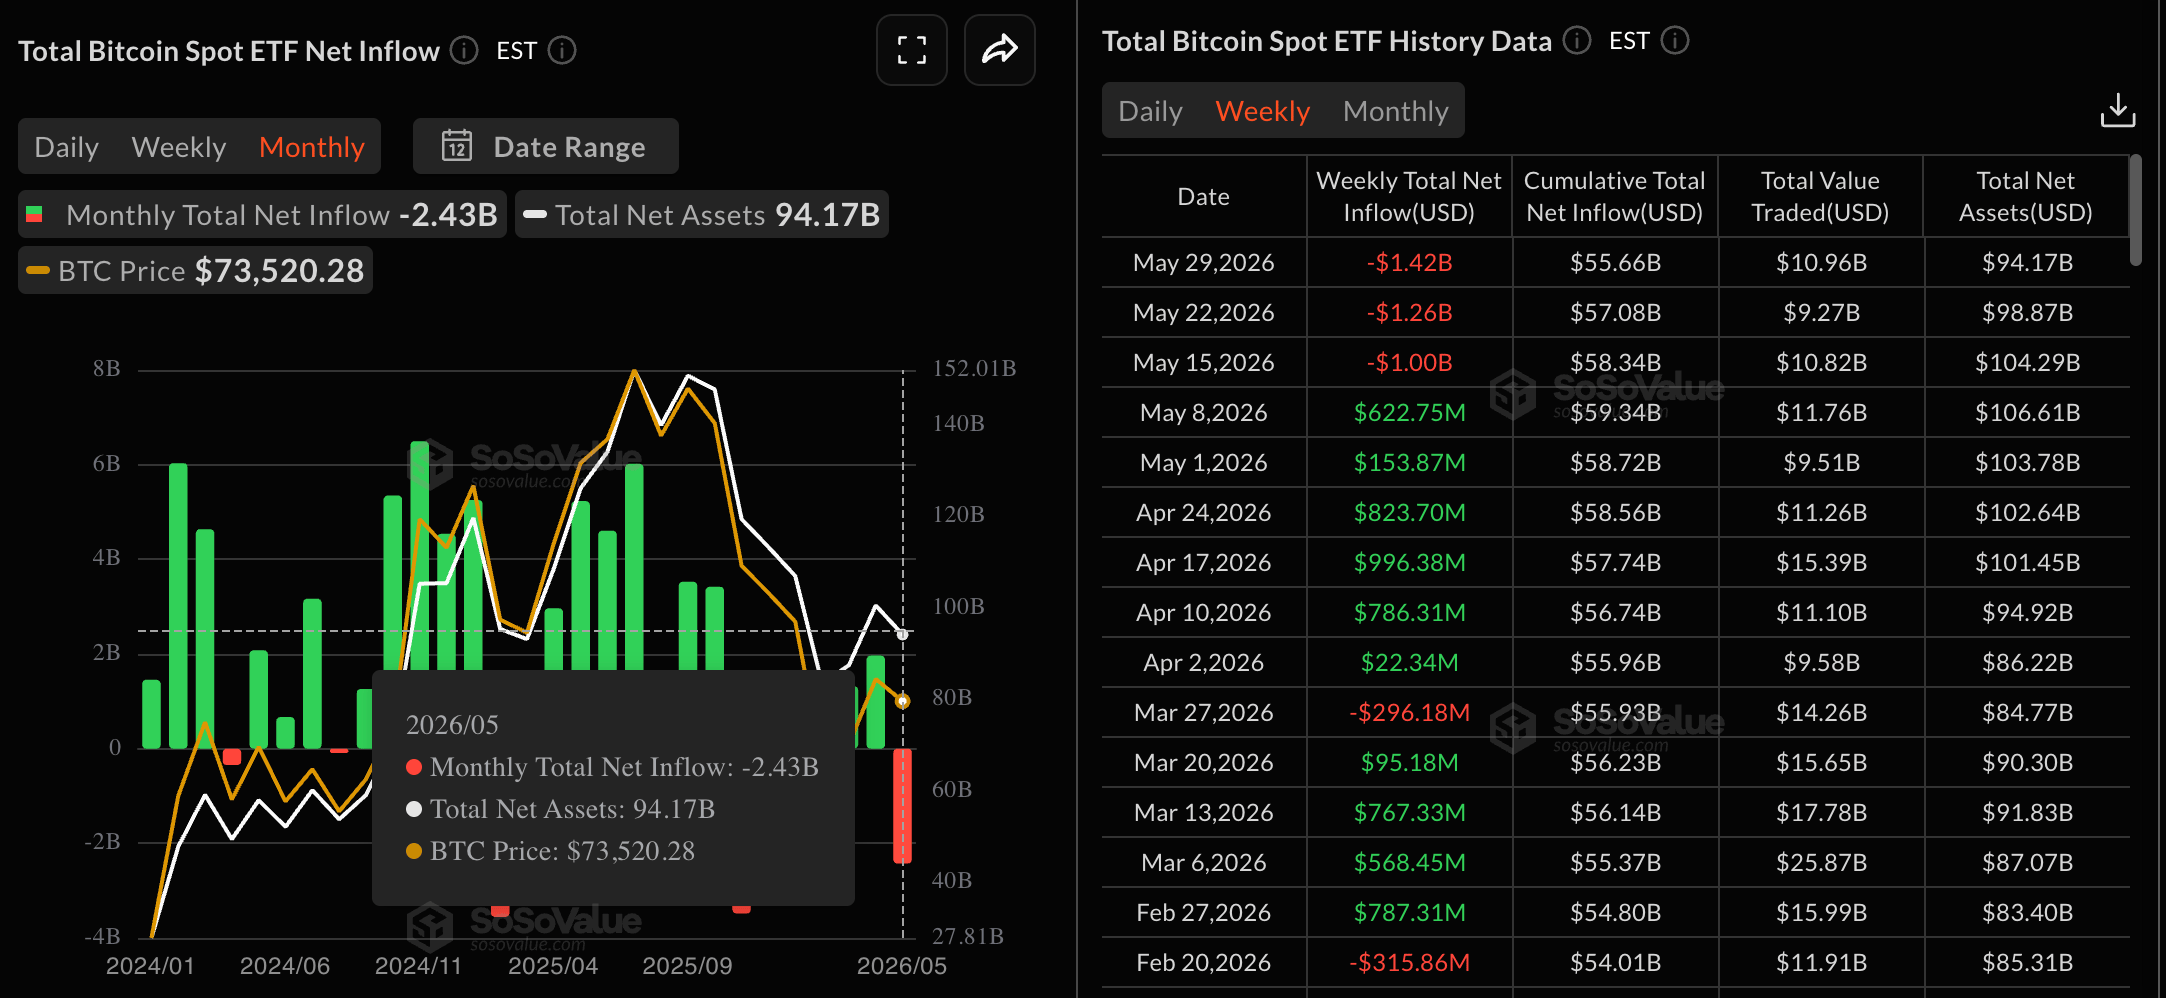Select Daily tab in History Data
The width and height of the screenshot is (2166, 998).
pos(1150,111)
